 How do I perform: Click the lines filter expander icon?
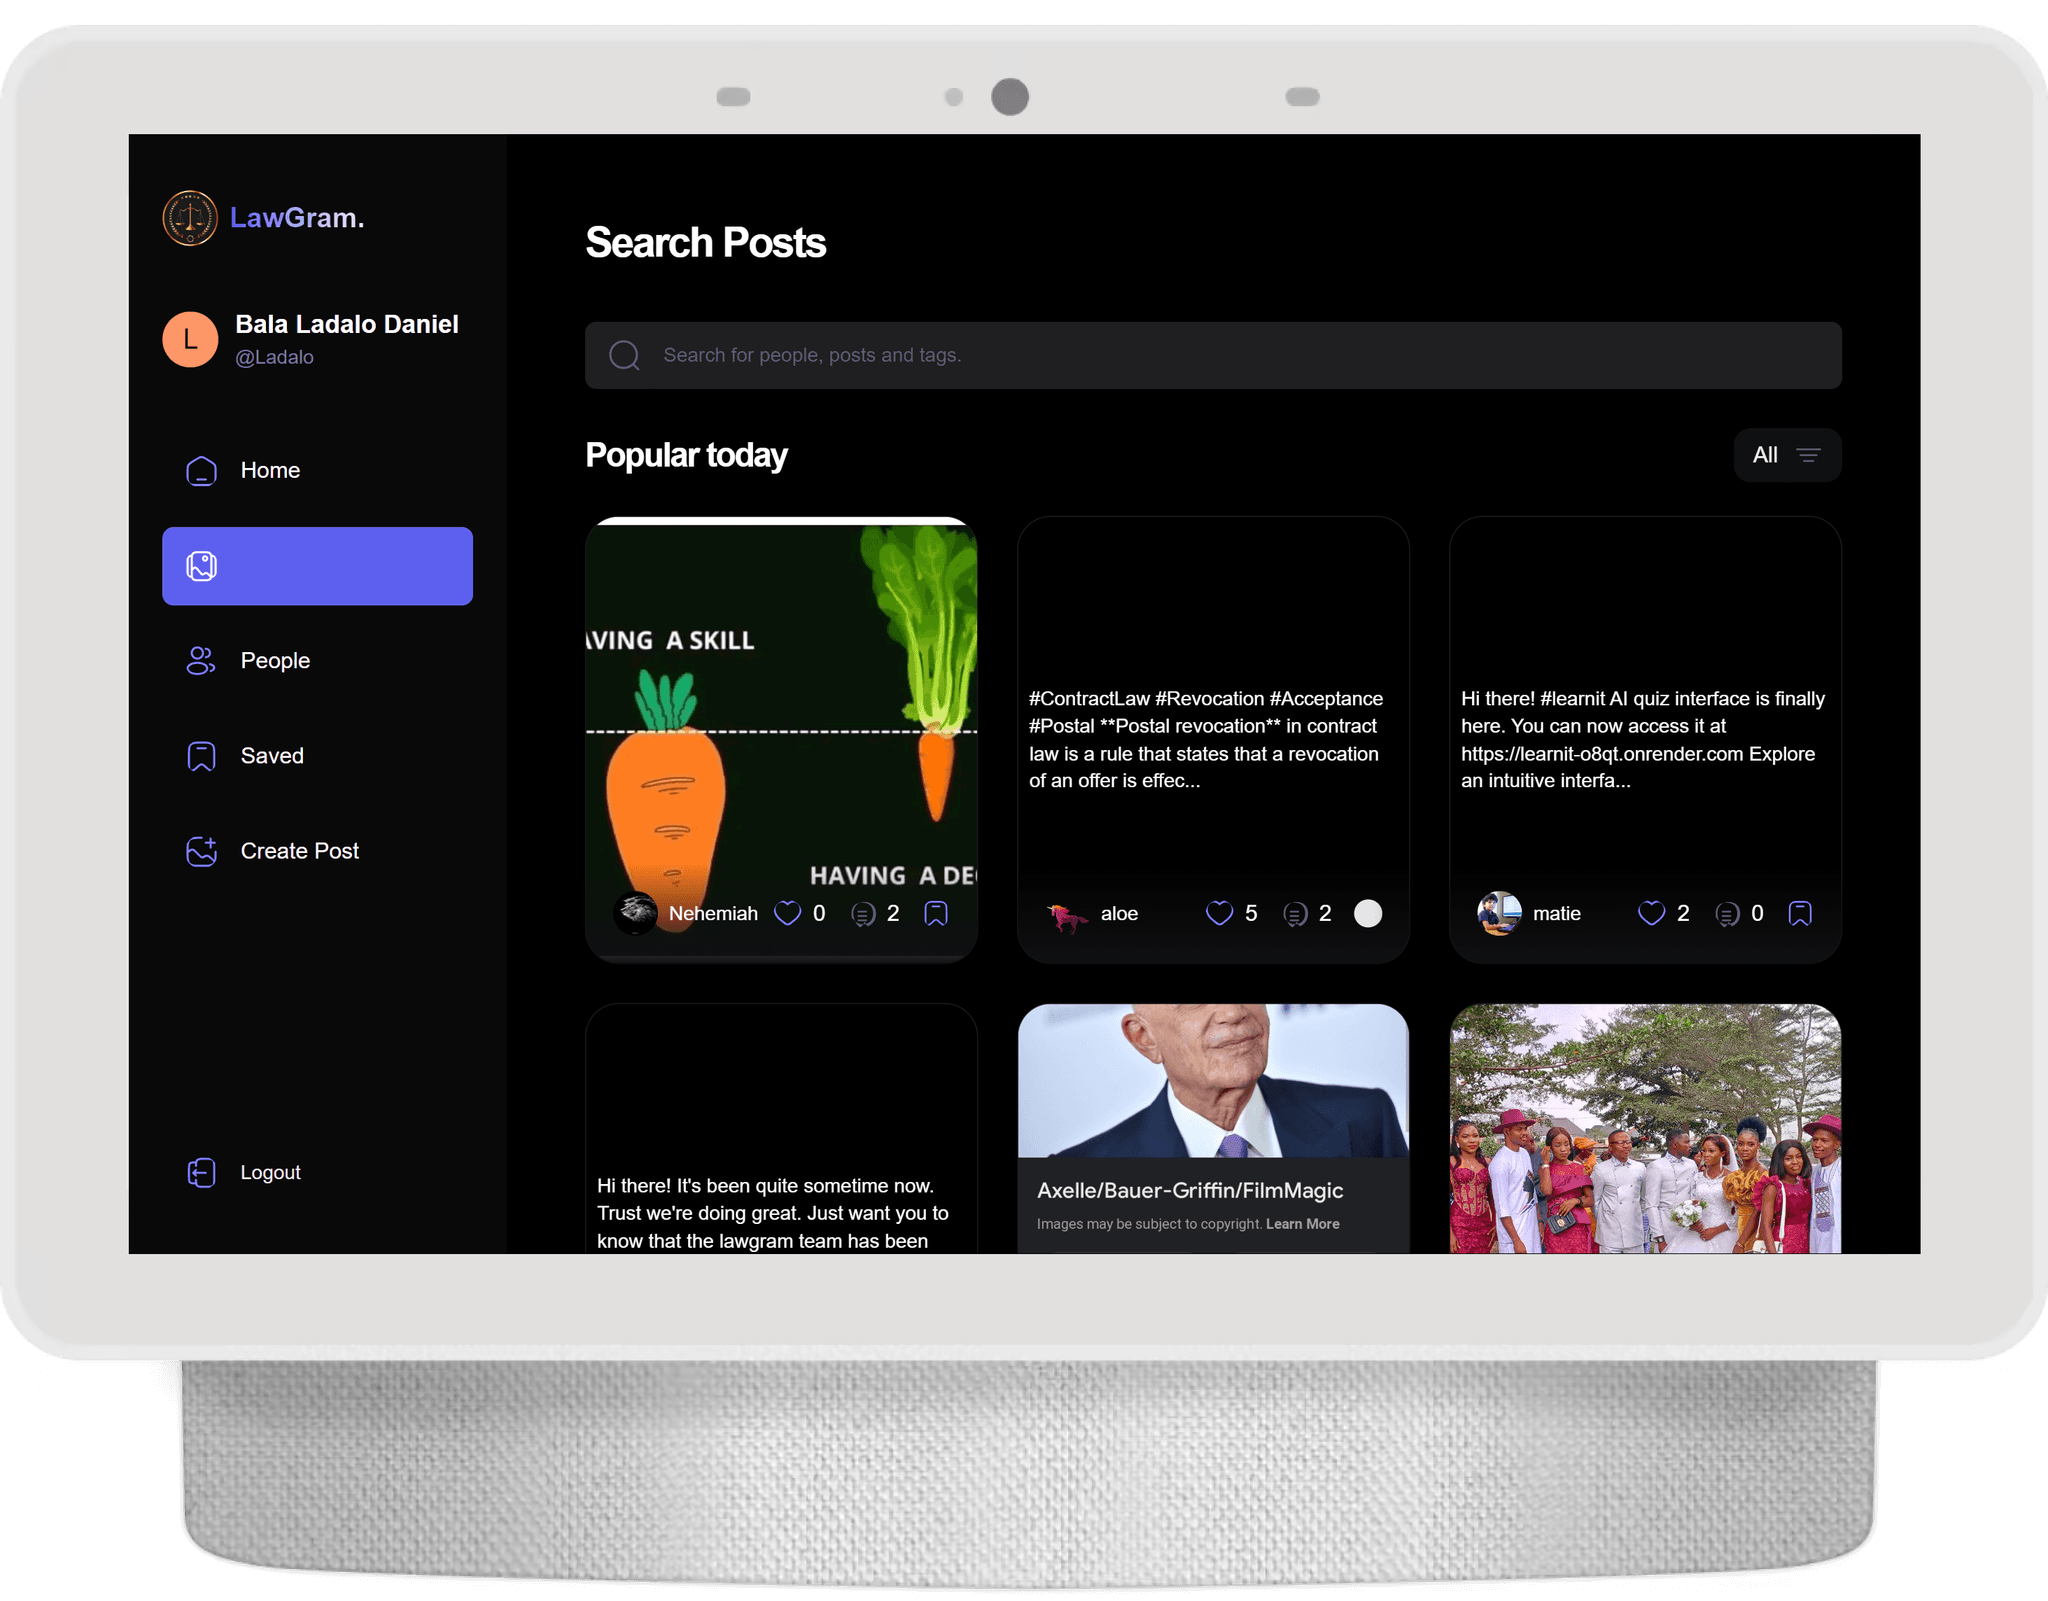click(x=1810, y=454)
